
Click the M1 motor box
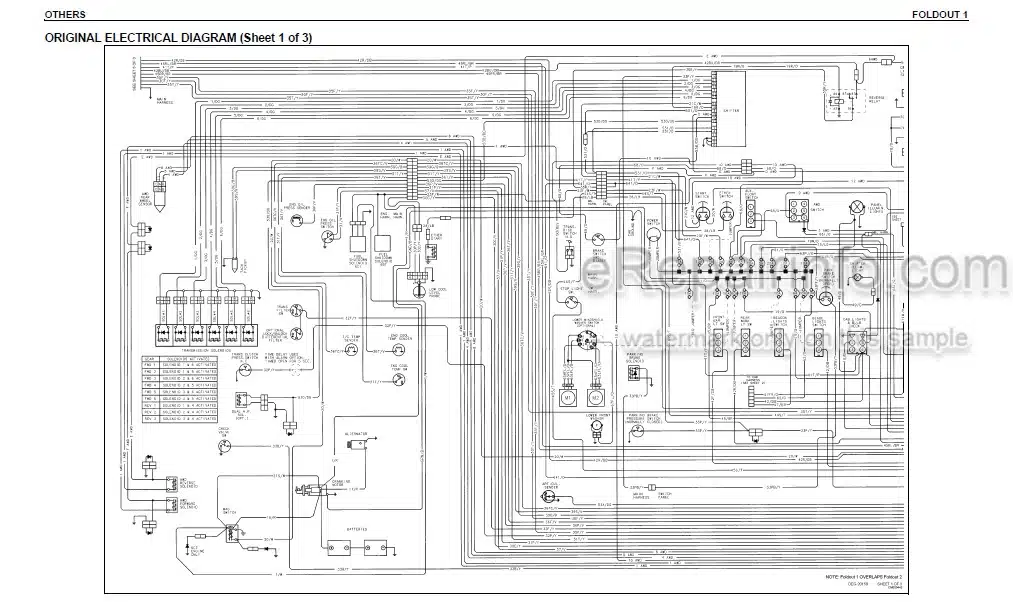[x=568, y=398]
